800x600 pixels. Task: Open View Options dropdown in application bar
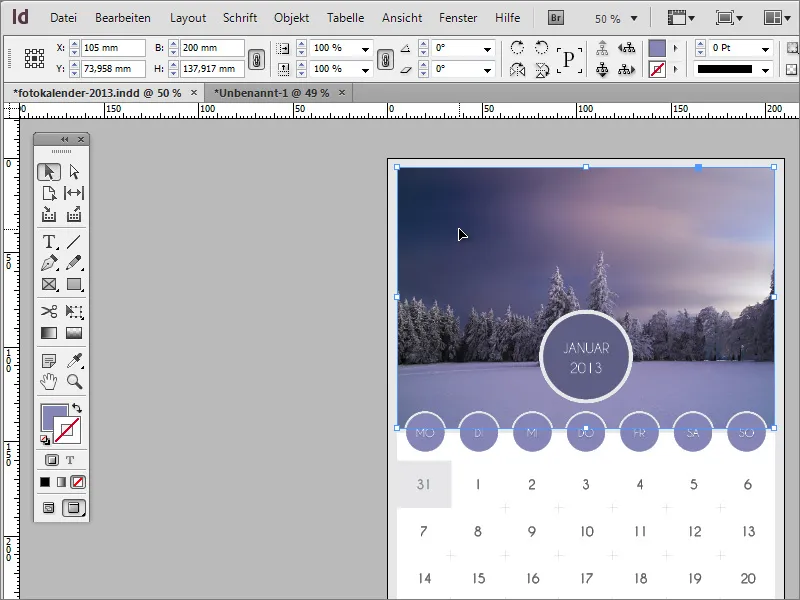click(681, 18)
